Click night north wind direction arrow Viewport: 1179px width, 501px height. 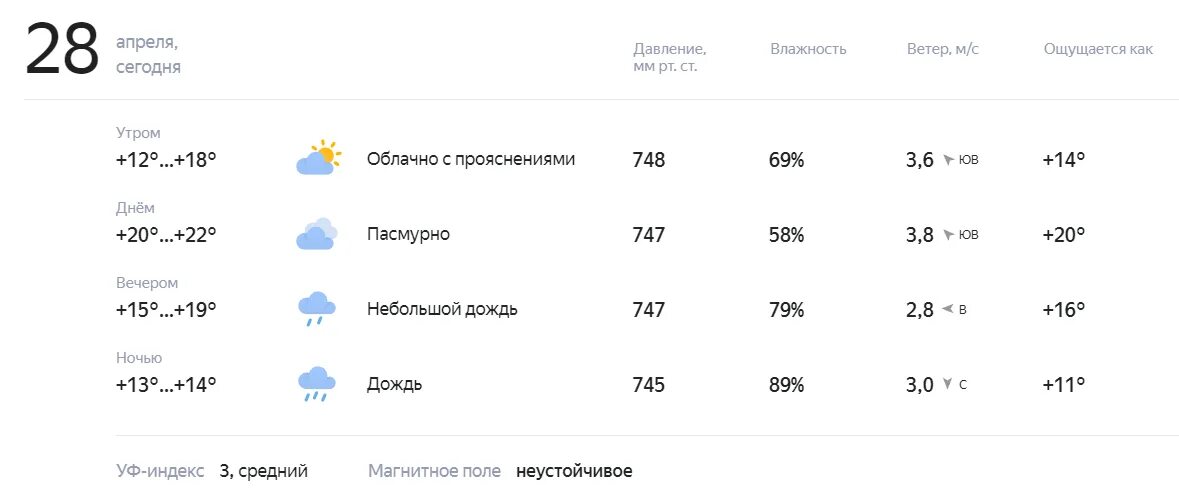(948, 384)
